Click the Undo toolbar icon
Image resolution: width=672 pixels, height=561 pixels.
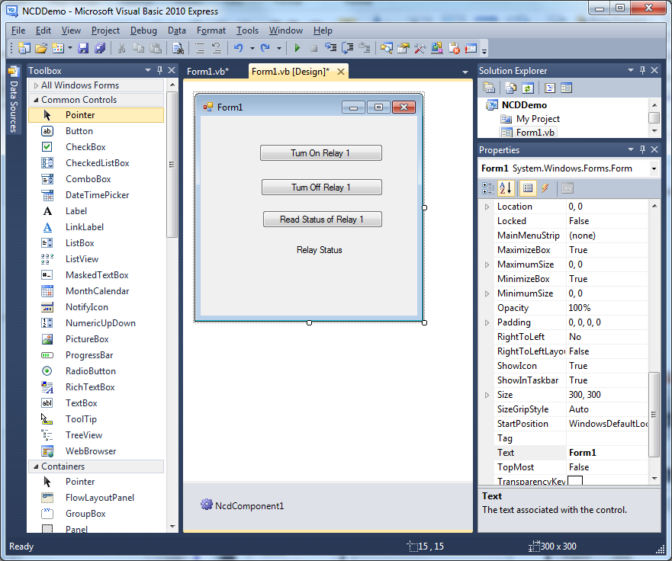238,48
